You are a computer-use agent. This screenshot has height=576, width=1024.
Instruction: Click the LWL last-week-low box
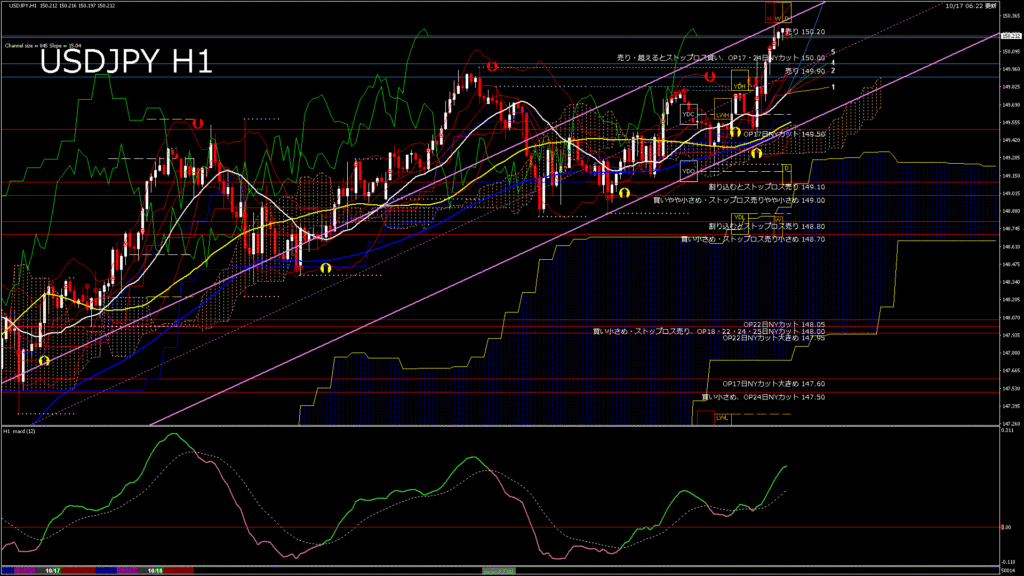point(722,417)
